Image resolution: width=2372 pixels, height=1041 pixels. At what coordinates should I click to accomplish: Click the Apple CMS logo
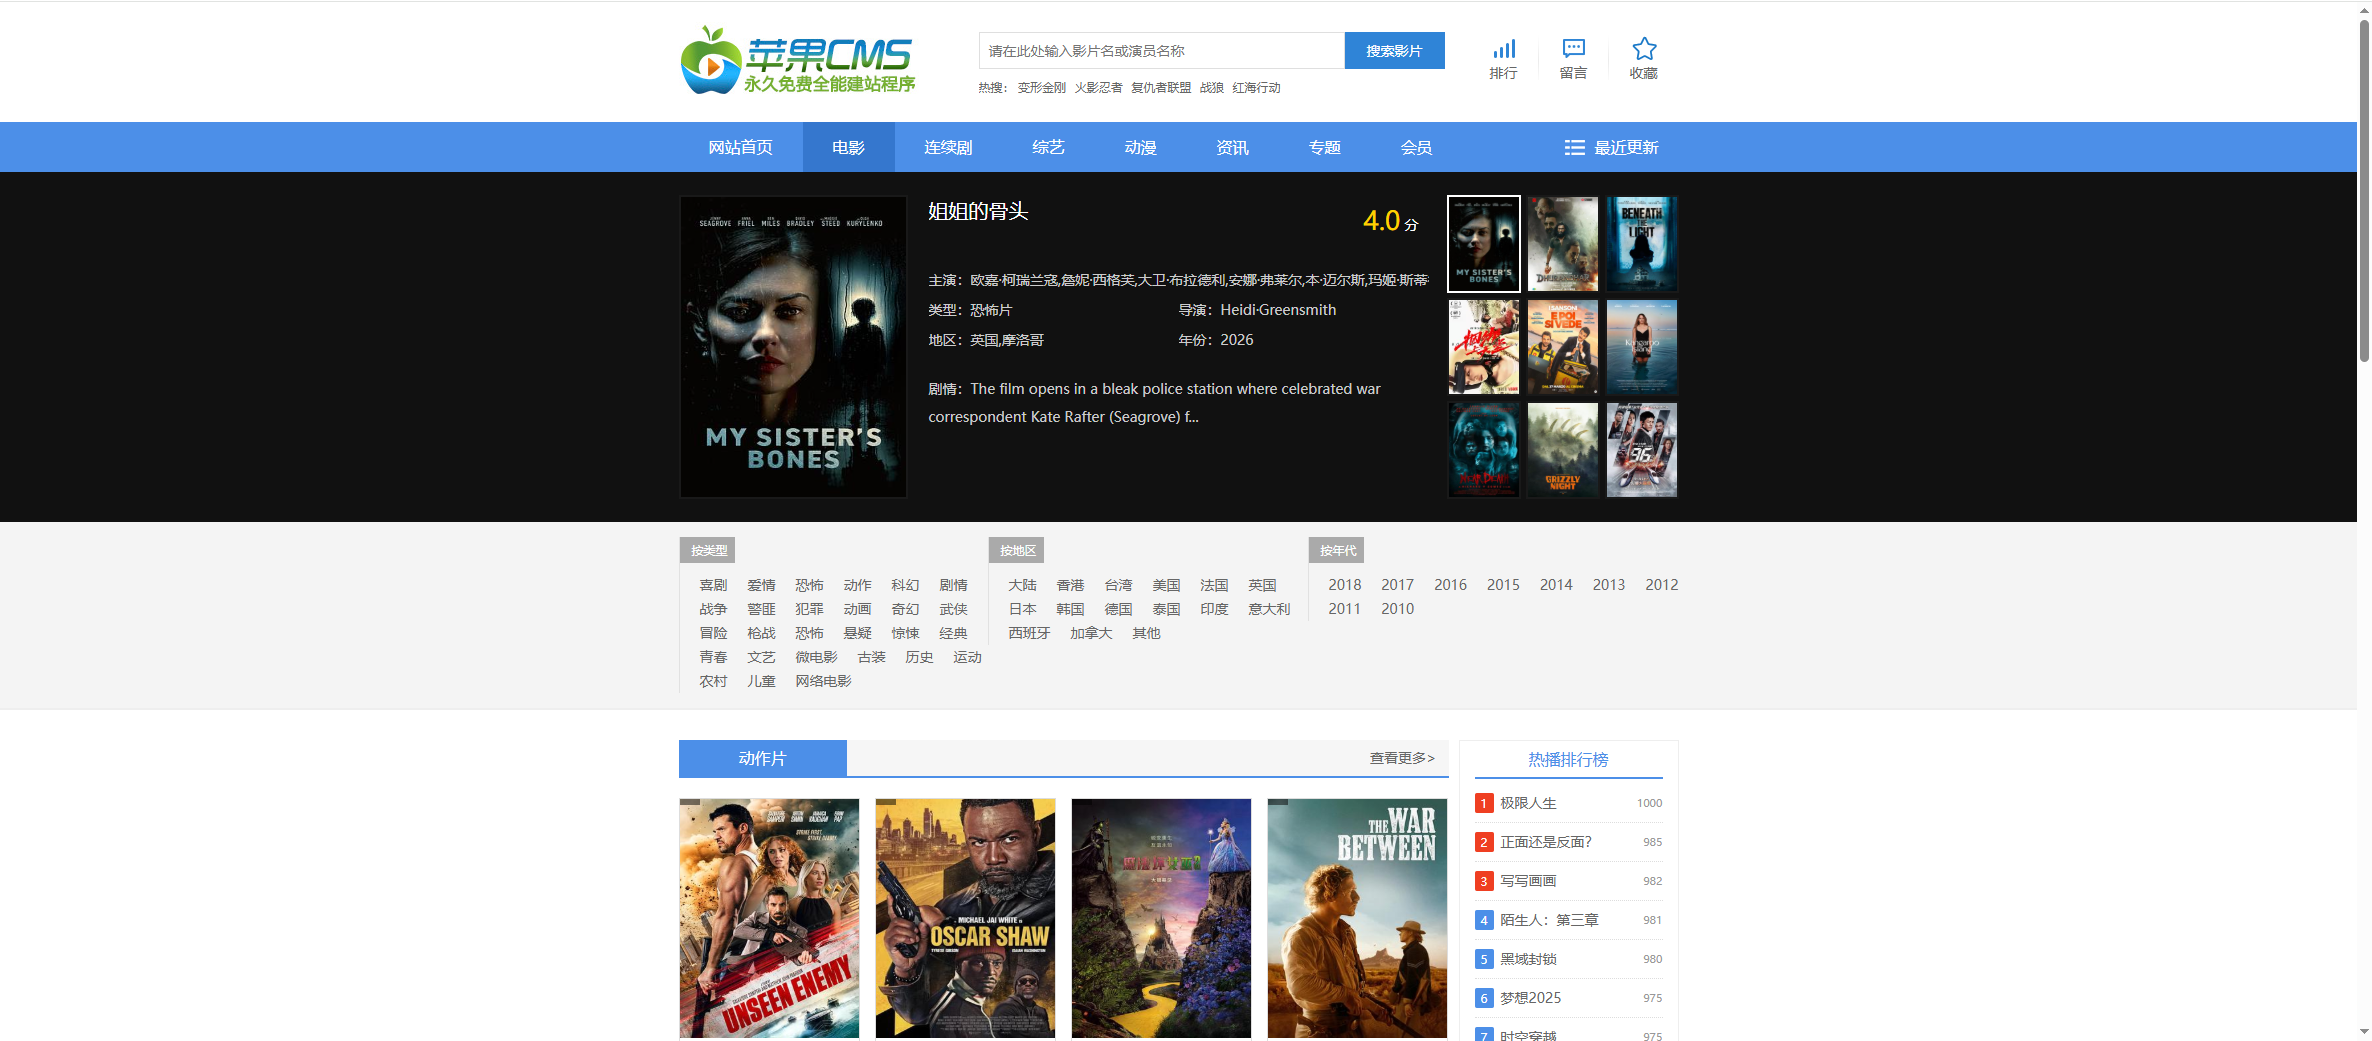pos(798,61)
